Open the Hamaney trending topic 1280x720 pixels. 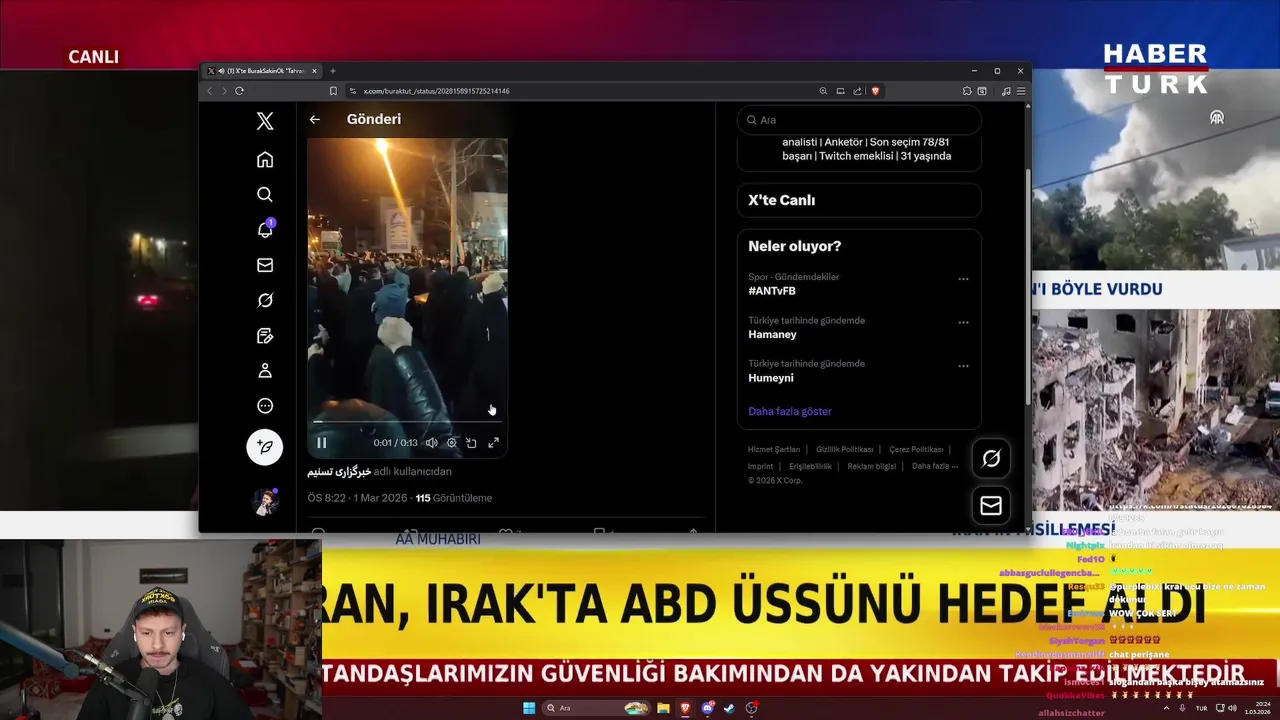click(x=772, y=335)
